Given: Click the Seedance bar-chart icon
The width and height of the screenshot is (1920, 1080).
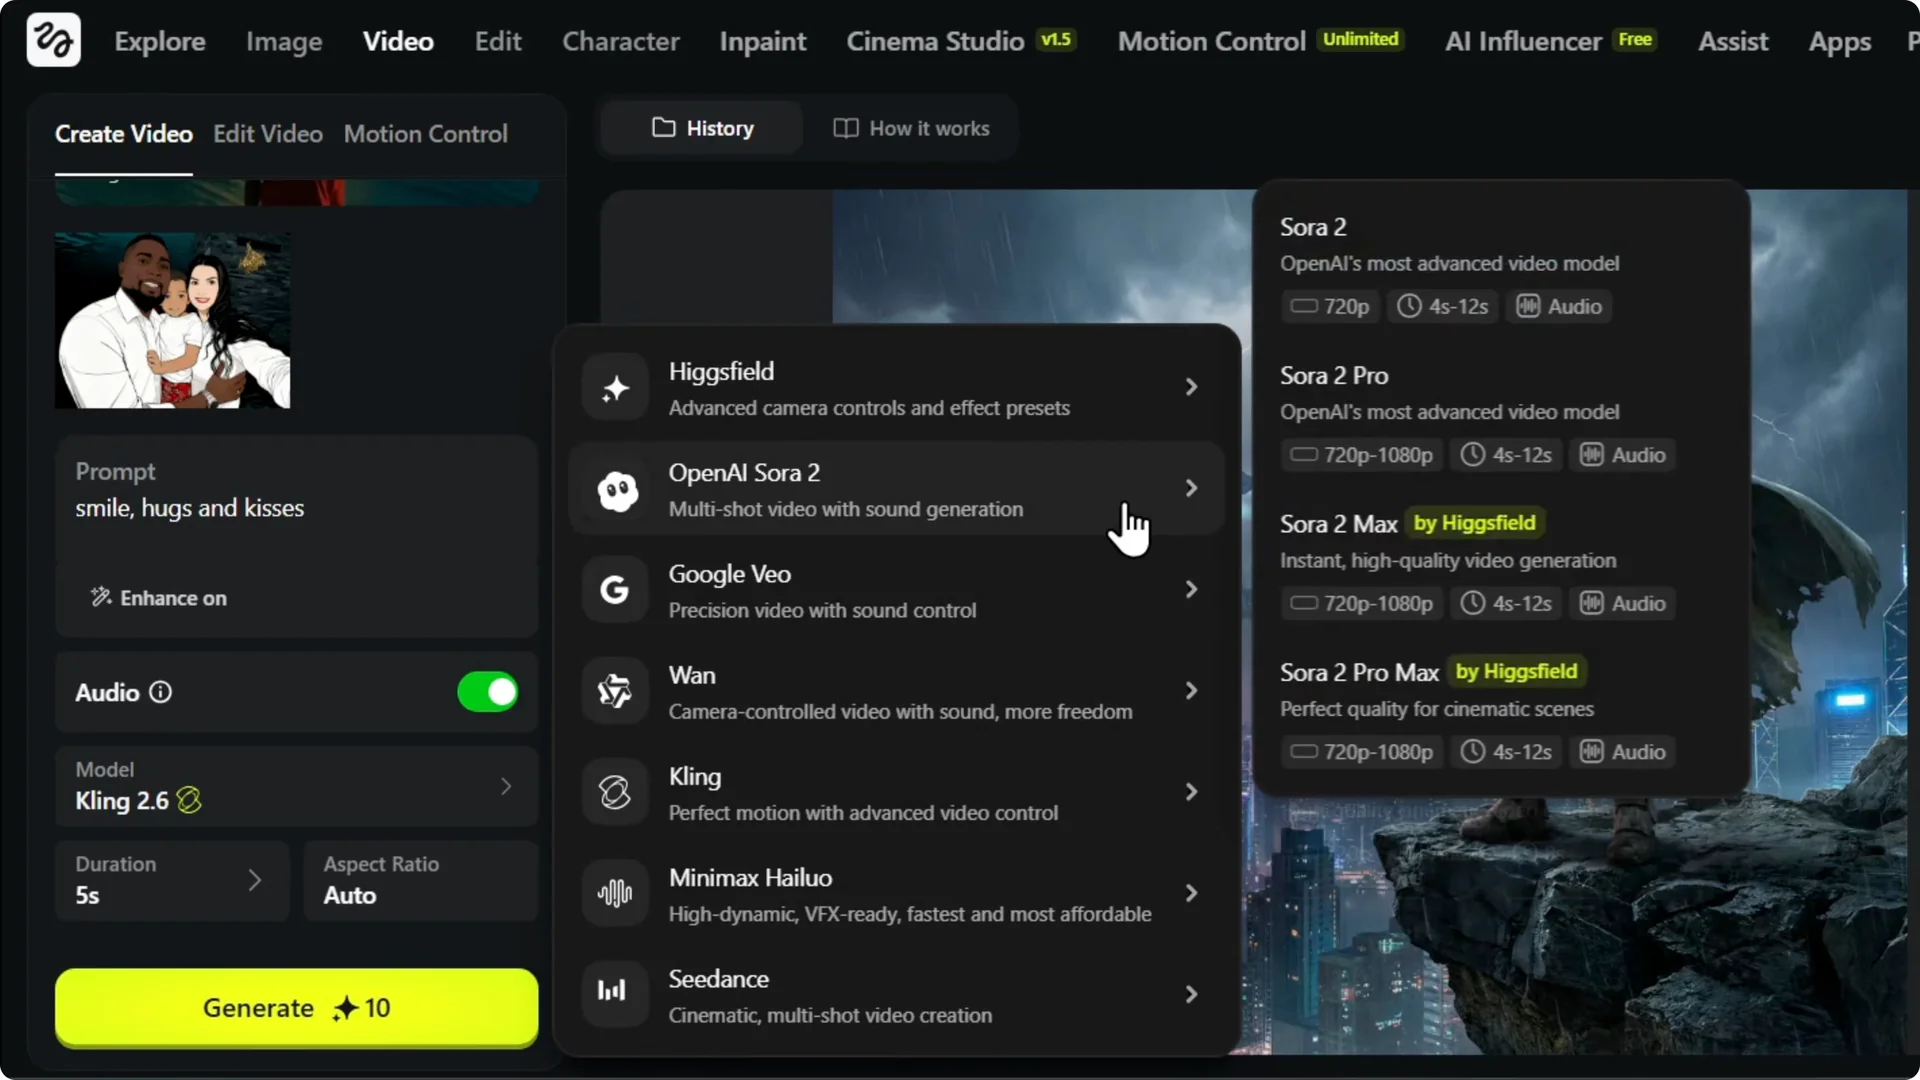Looking at the screenshot, I should pos(615,993).
